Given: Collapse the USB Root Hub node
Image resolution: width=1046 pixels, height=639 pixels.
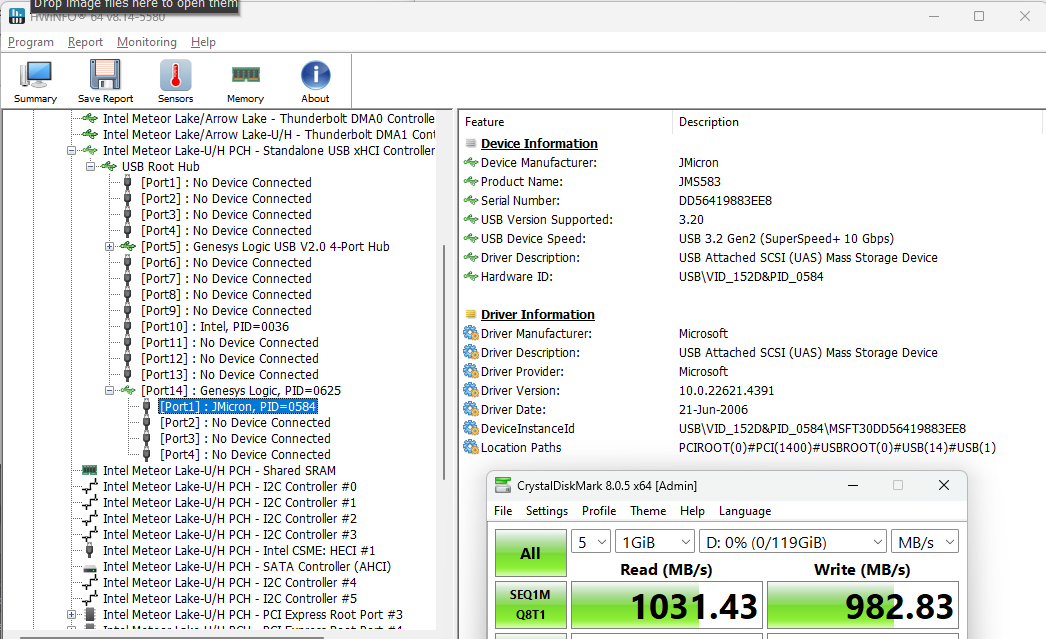Looking at the screenshot, I should (90, 167).
